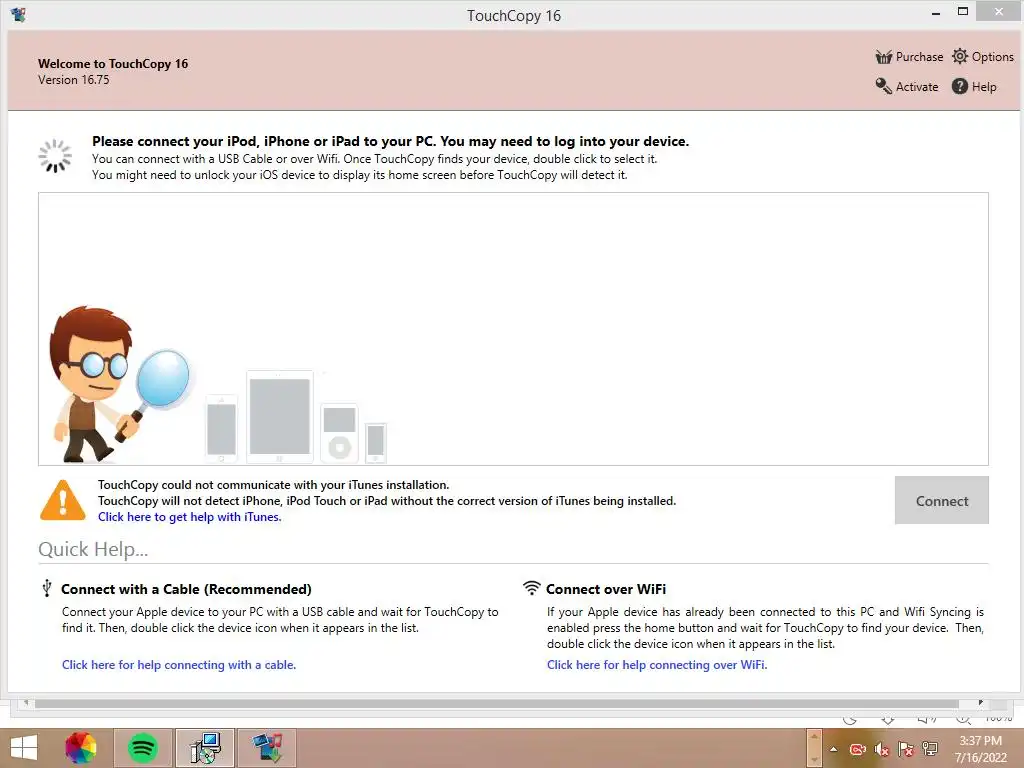Click the Connect button
The image size is (1024, 768).
(941, 500)
